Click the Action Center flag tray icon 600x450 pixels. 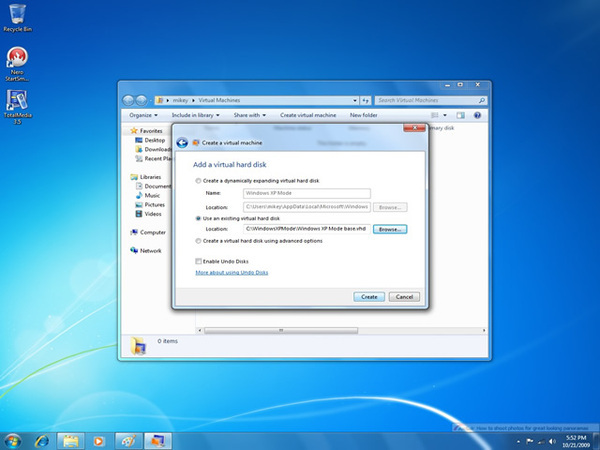tap(530, 441)
